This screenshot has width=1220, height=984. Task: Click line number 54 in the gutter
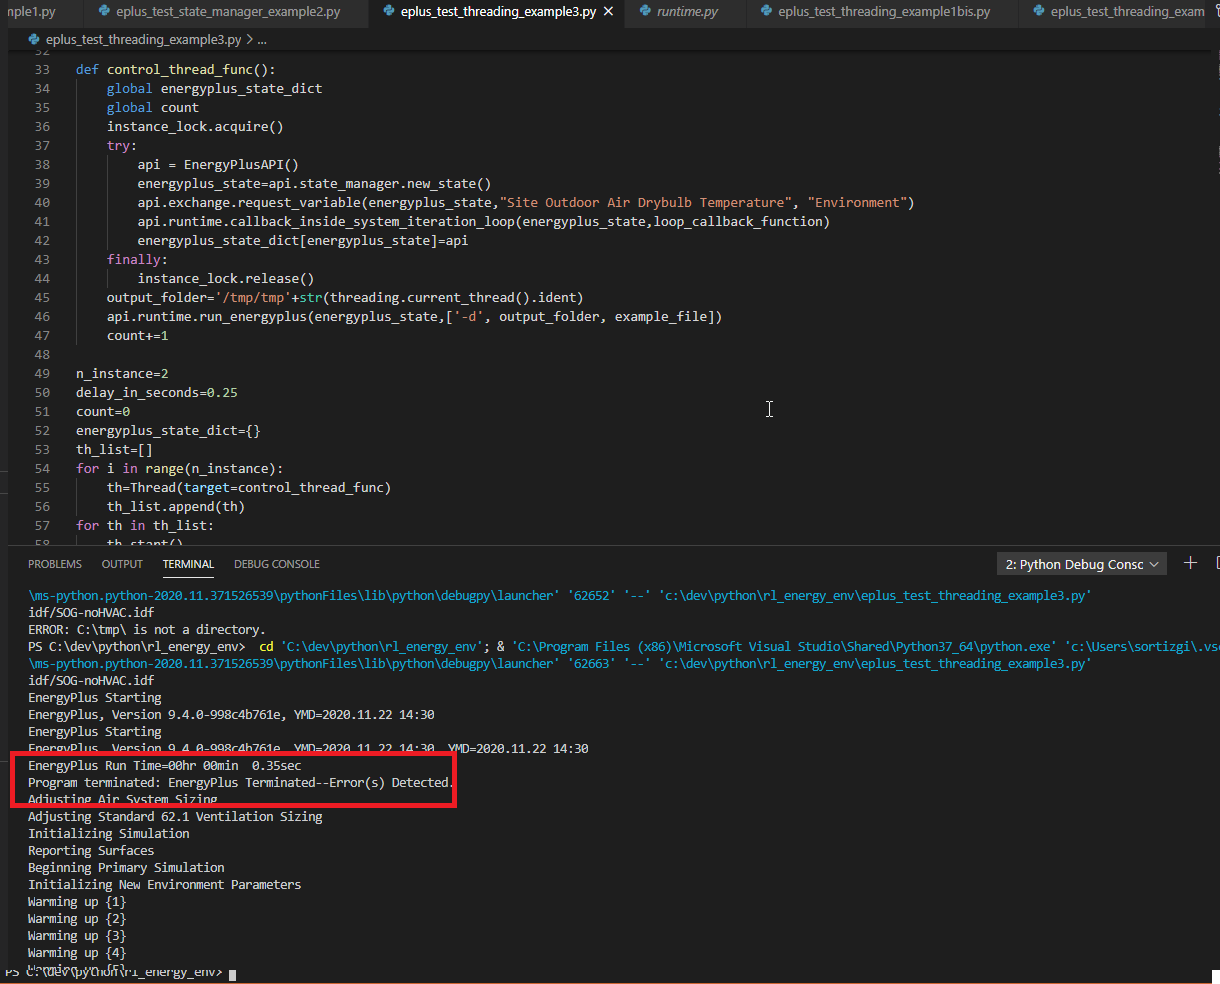click(42, 469)
